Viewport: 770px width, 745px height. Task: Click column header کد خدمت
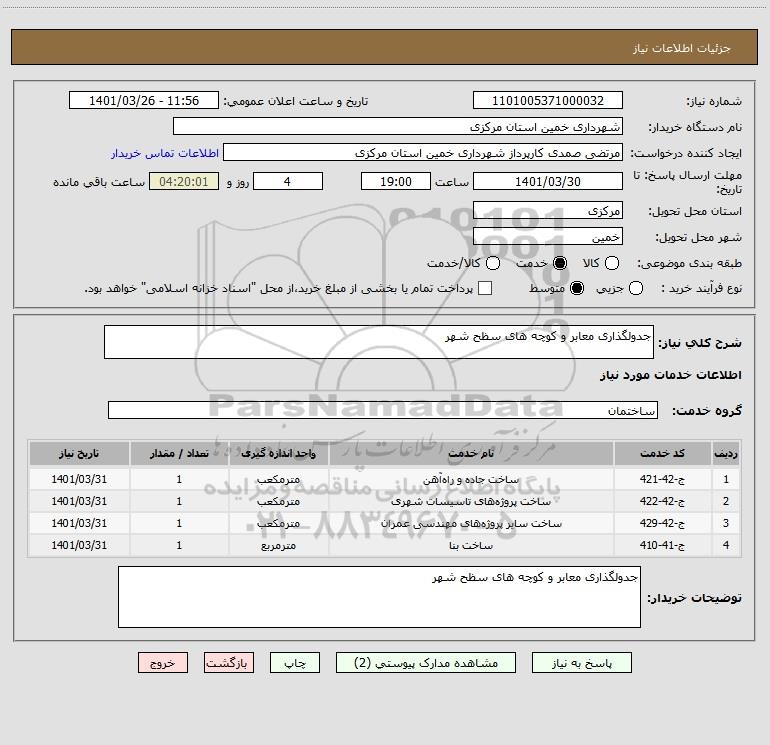coord(662,453)
